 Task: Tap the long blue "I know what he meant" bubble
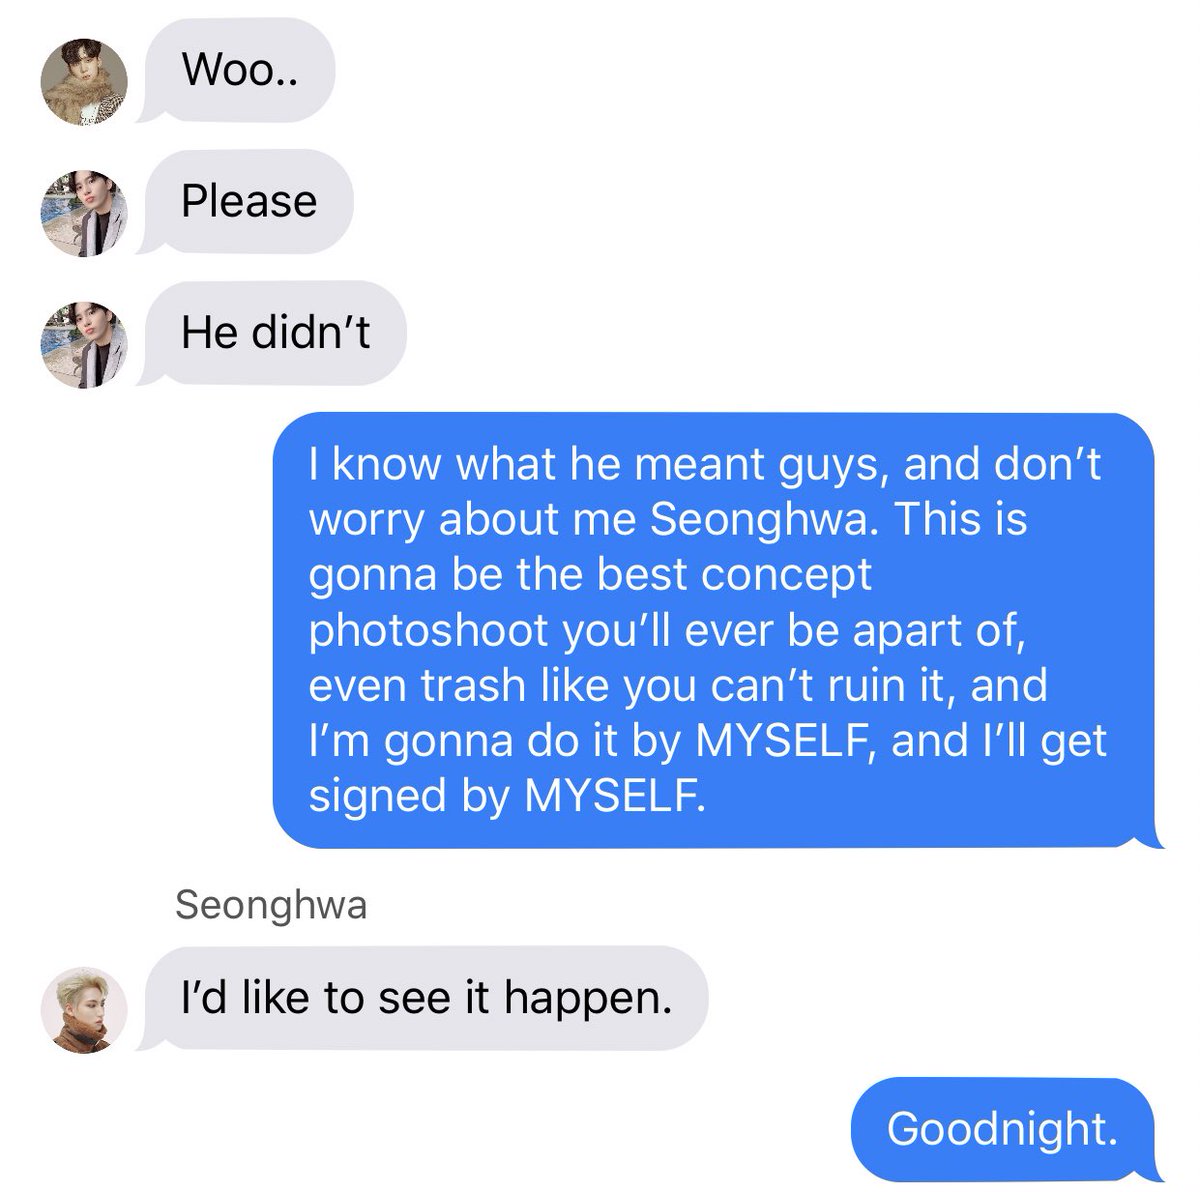pyautogui.click(x=718, y=630)
